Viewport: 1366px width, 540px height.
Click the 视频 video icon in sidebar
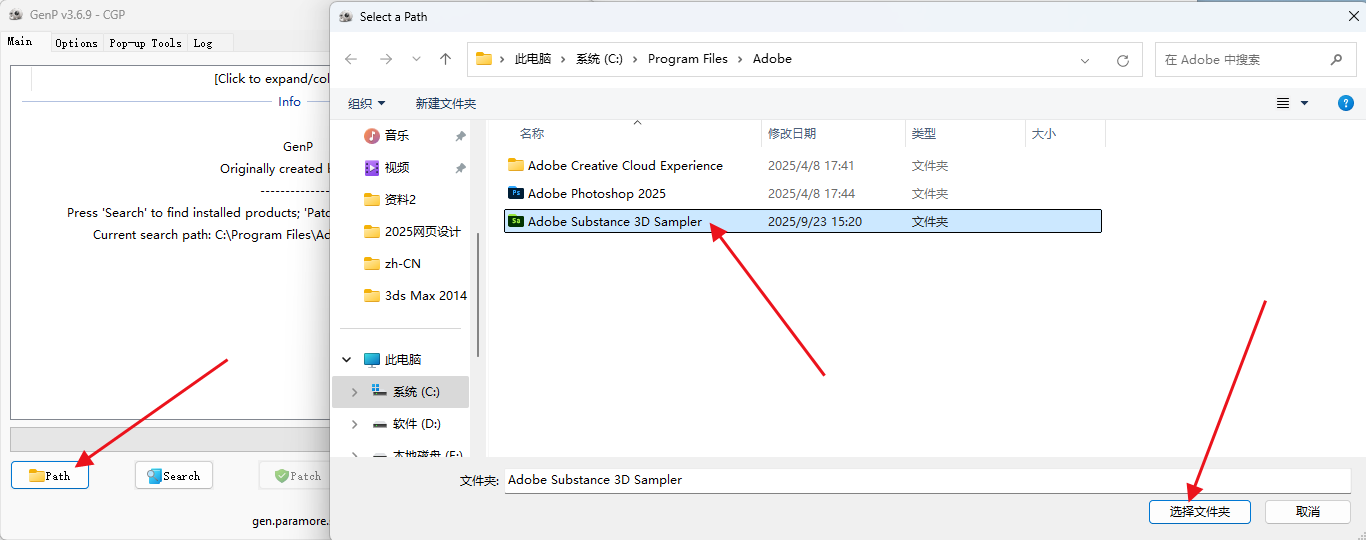[372, 168]
